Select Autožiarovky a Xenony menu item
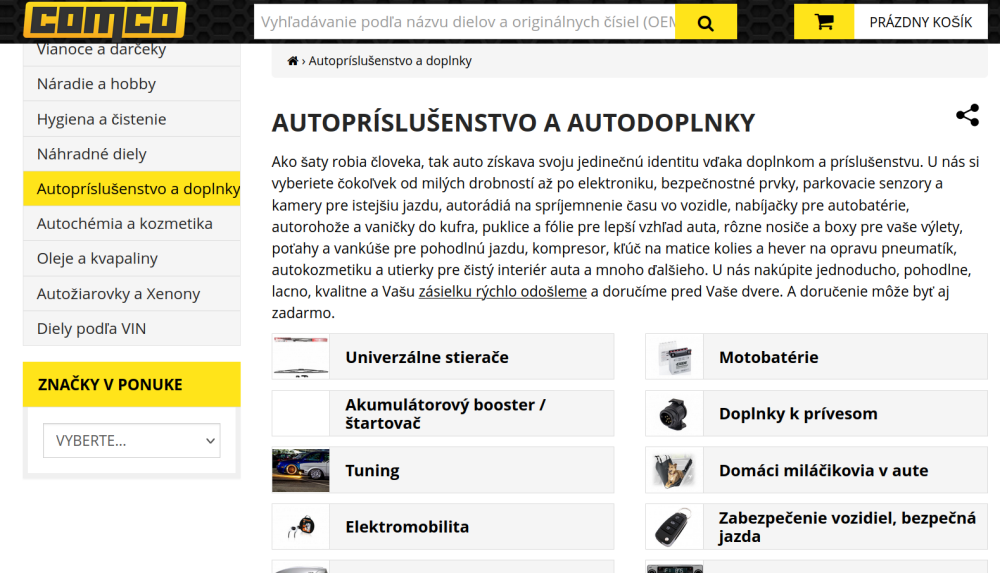This screenshot has width=1000, height=573. point(132,294)
